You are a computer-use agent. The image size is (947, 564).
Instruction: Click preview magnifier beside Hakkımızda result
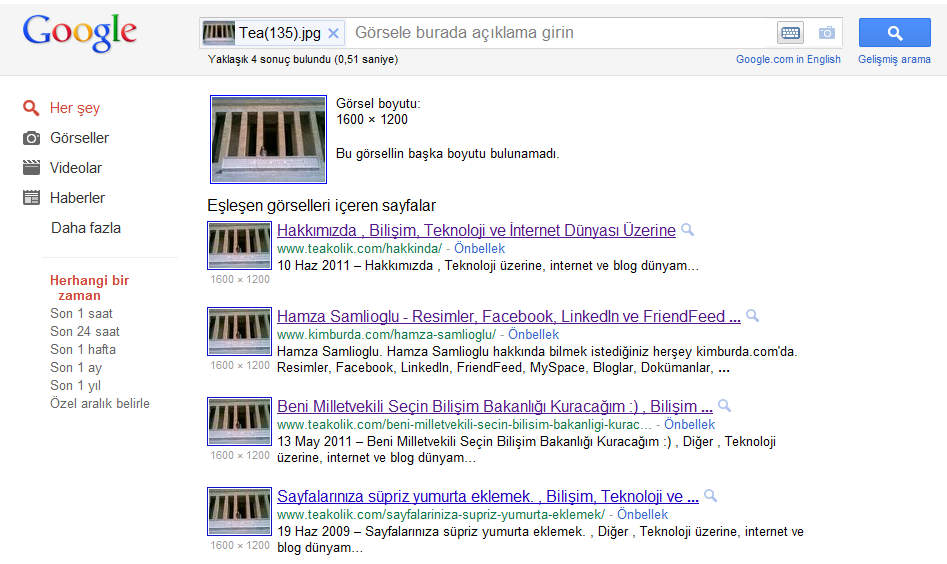[687, 230]
